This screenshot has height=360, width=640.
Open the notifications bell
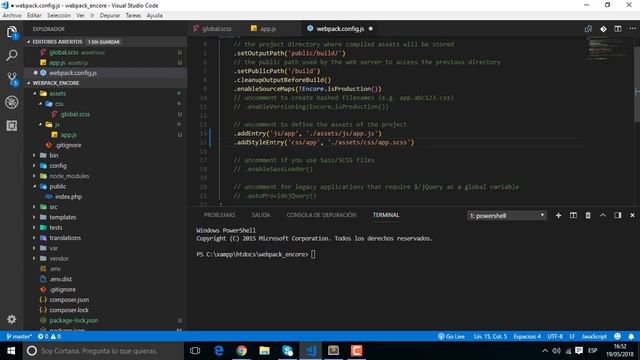631,336
